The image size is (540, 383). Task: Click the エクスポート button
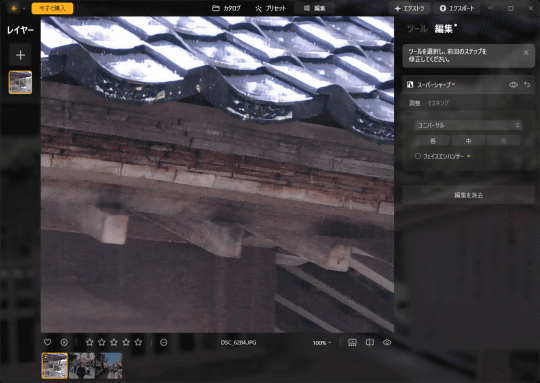(x=457, y=8)
